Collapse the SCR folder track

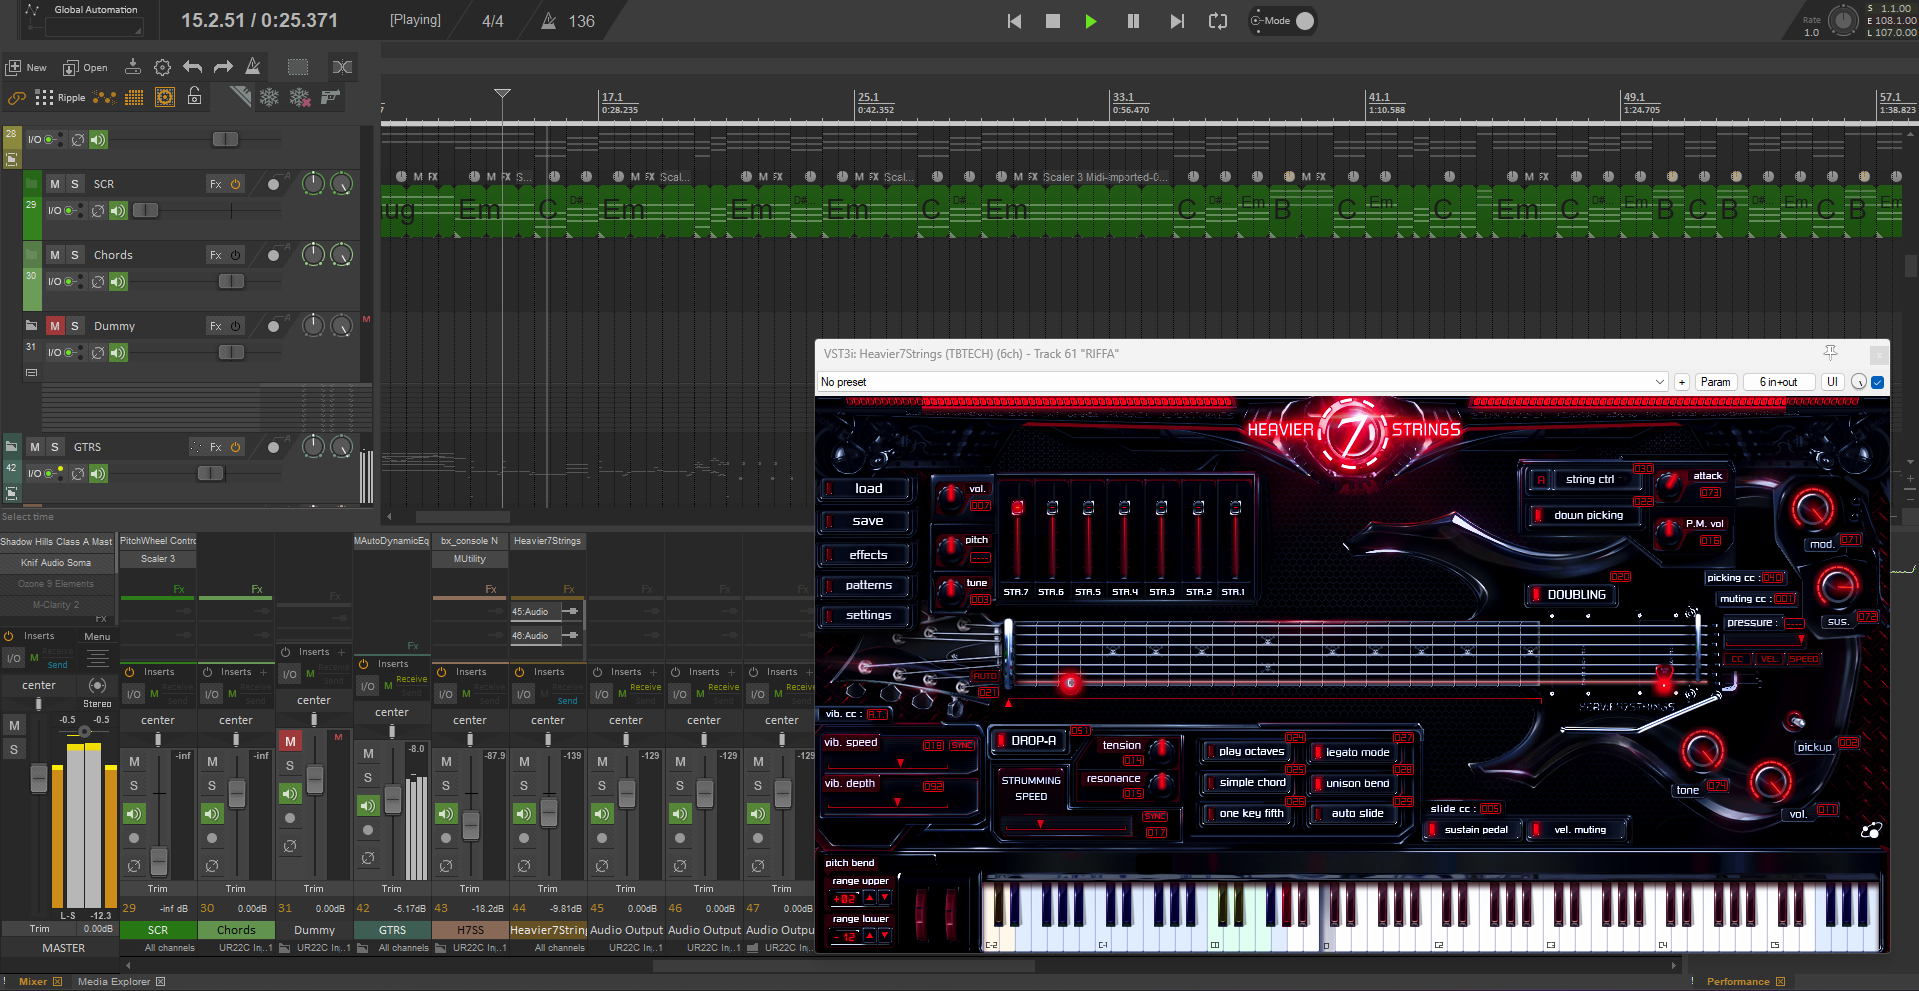point(31,184)
